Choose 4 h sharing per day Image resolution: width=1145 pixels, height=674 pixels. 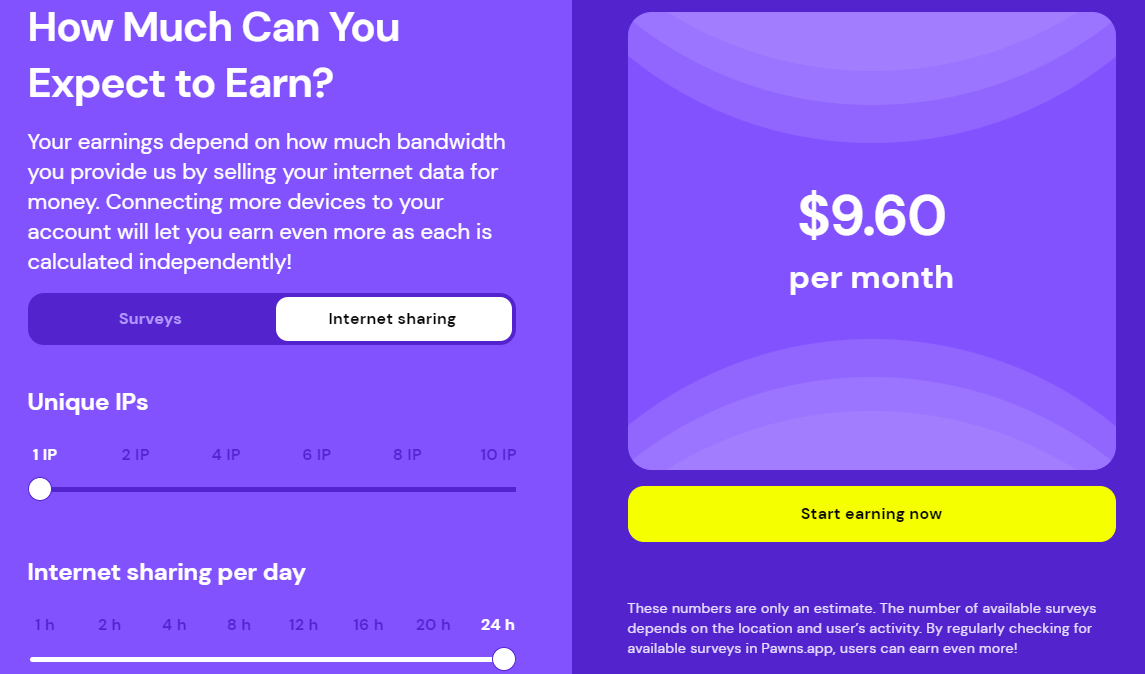pyautogui.click(x=175, y=625)
